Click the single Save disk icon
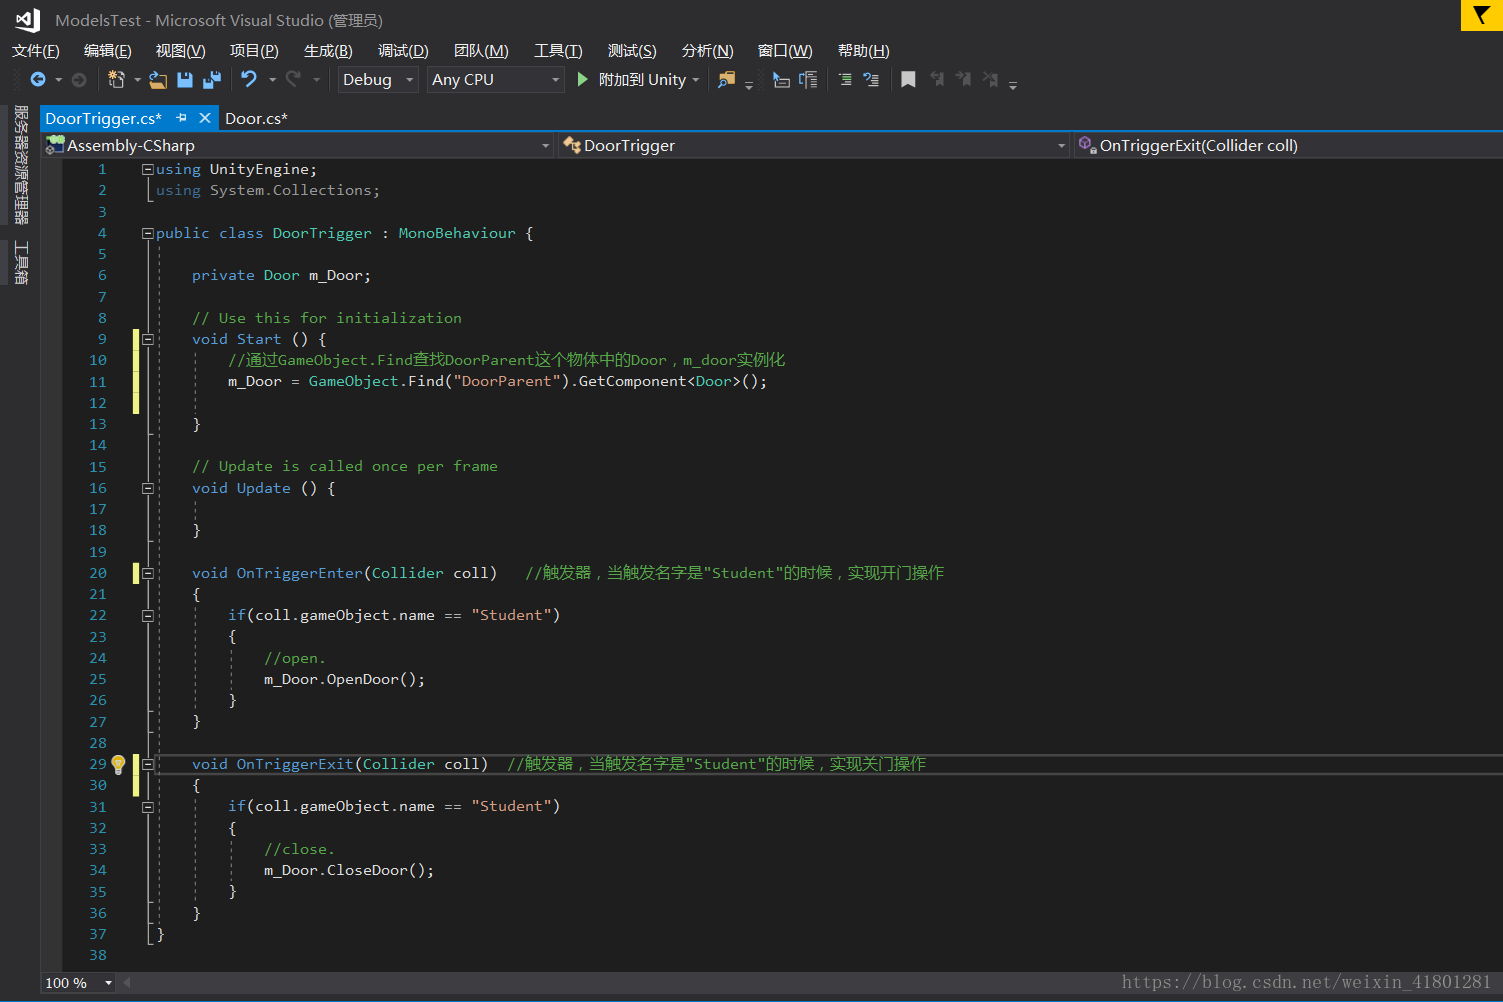Image resolution: width=1503 pixels, height=1002 pixels. [185, 80]
